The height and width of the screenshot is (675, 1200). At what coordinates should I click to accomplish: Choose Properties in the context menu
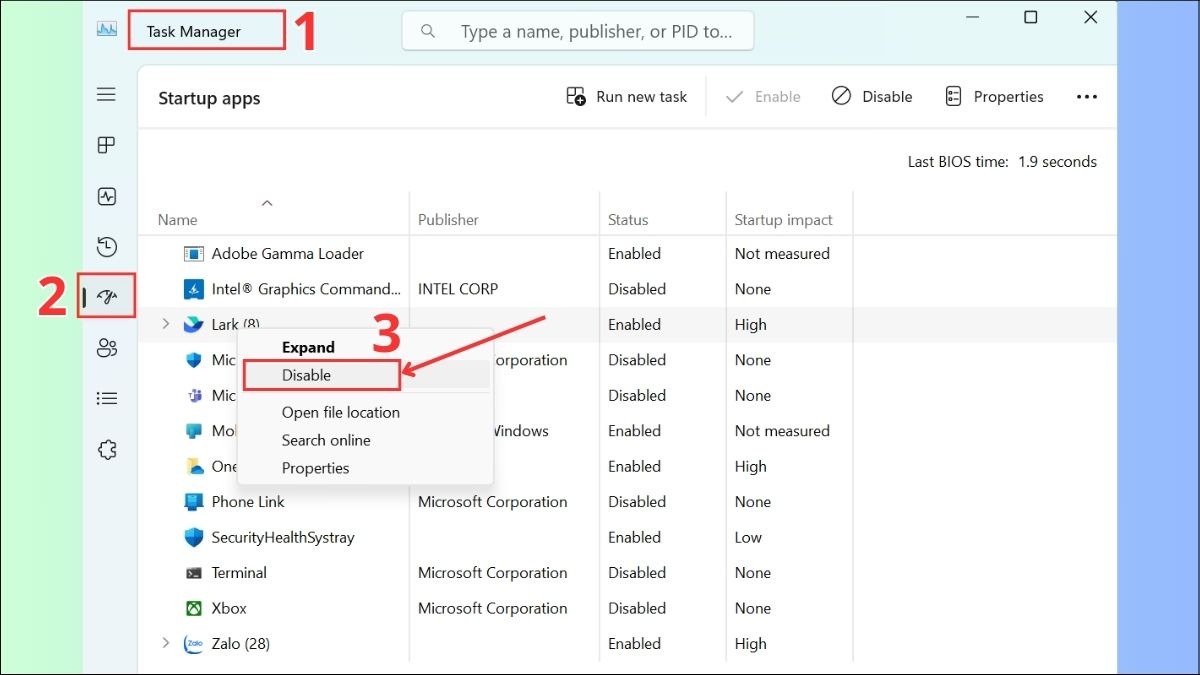[x=316, y=468]
